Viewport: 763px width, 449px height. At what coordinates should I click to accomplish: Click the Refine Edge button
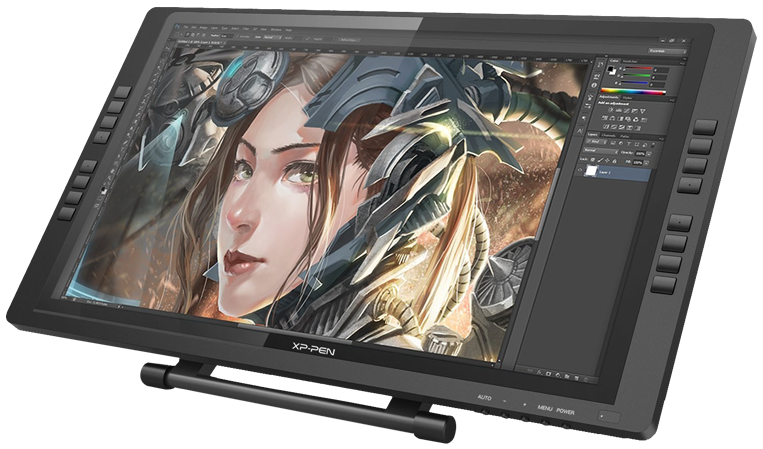click(x=349, y=40)
